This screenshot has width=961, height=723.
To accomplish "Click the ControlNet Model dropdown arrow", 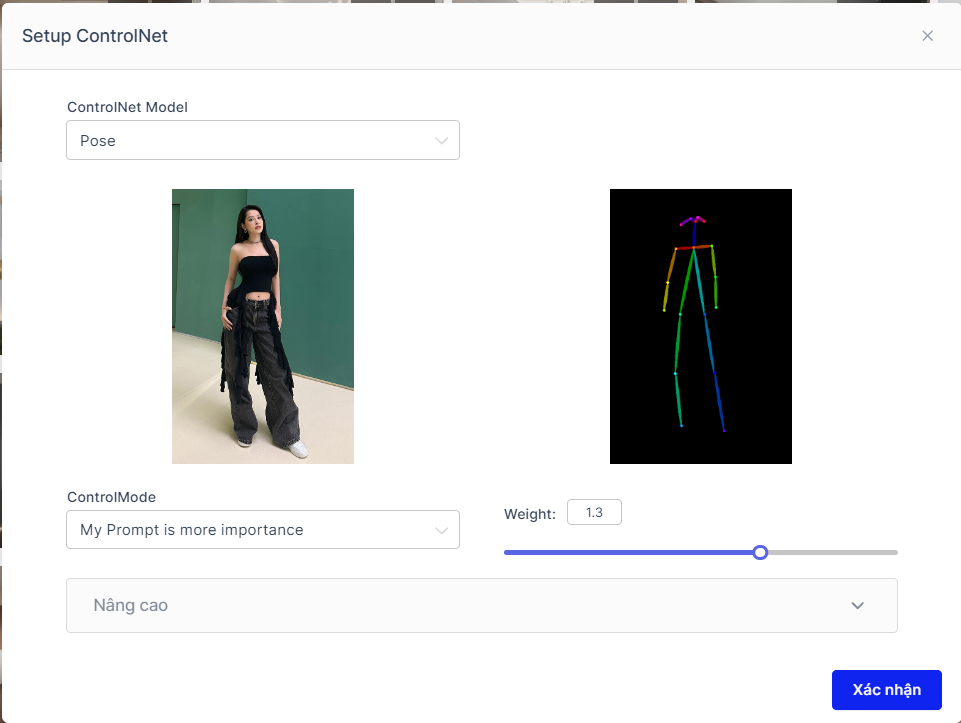I will (442, 140).
